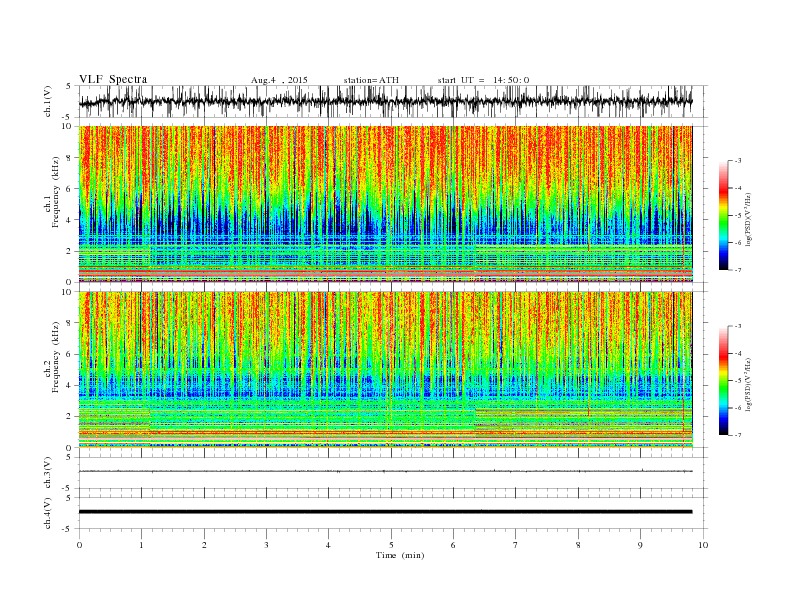Click time axis tick label "1"
Screen dimensions: 792x612
[141, 545]
